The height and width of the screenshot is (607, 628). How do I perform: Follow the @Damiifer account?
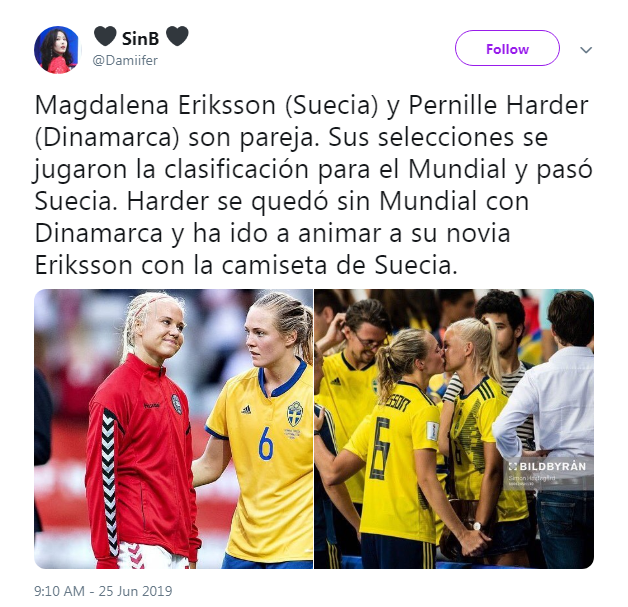[507, 48]
